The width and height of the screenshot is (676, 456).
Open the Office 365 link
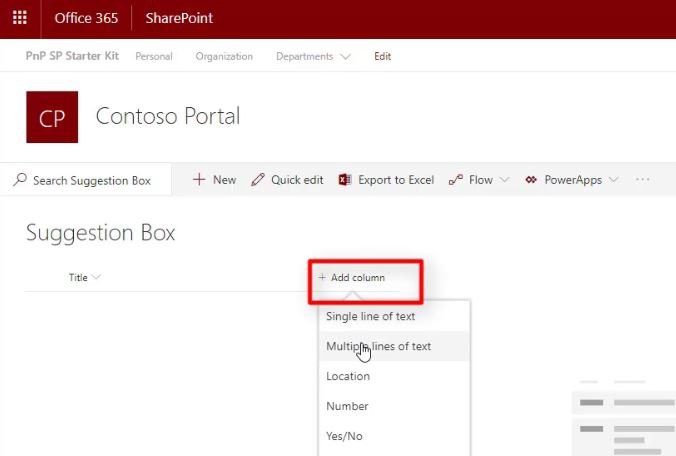(86, 18)
